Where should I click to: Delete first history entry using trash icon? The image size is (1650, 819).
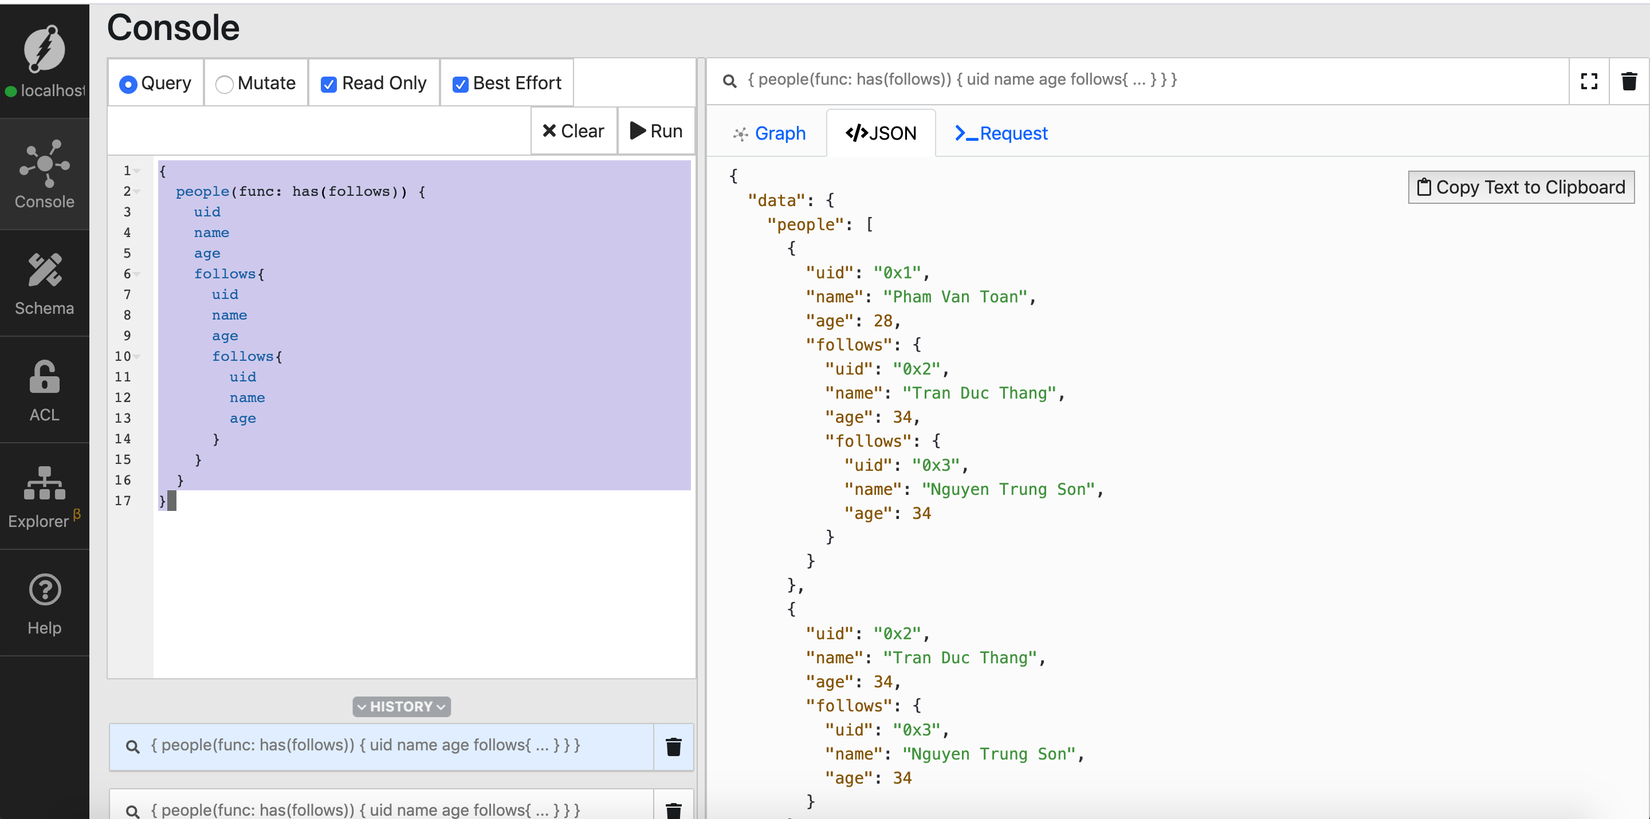pyautogui.click(x=673, y=747)
